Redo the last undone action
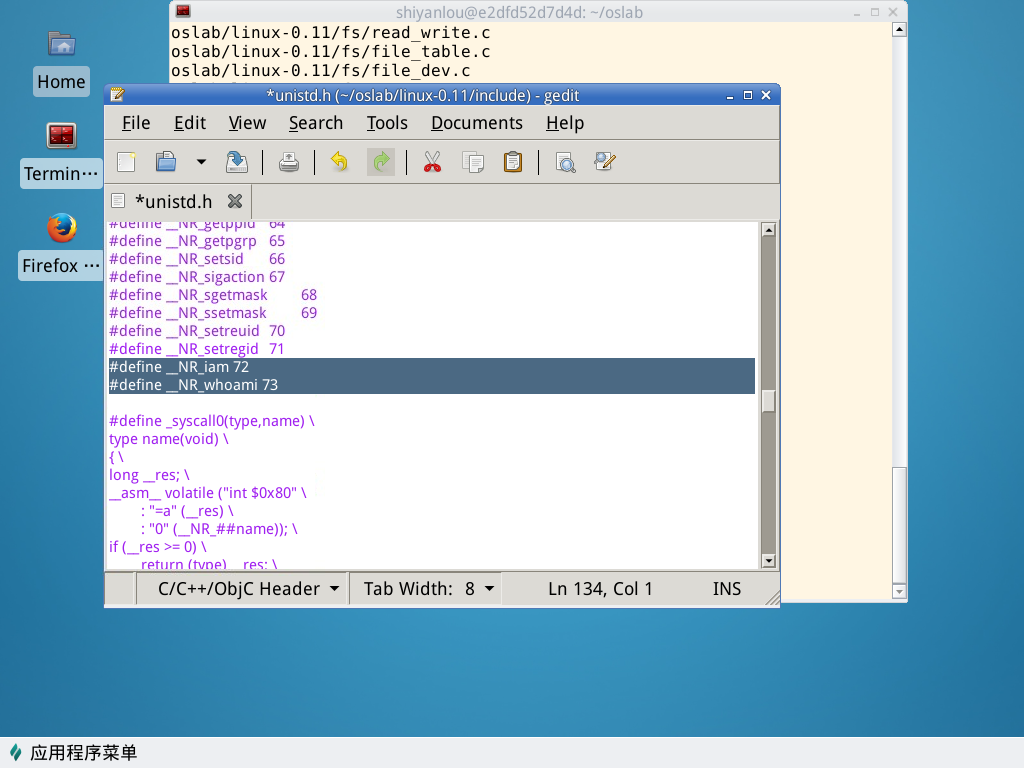This screenshot has width=1024, height=768. coord(380,162)
